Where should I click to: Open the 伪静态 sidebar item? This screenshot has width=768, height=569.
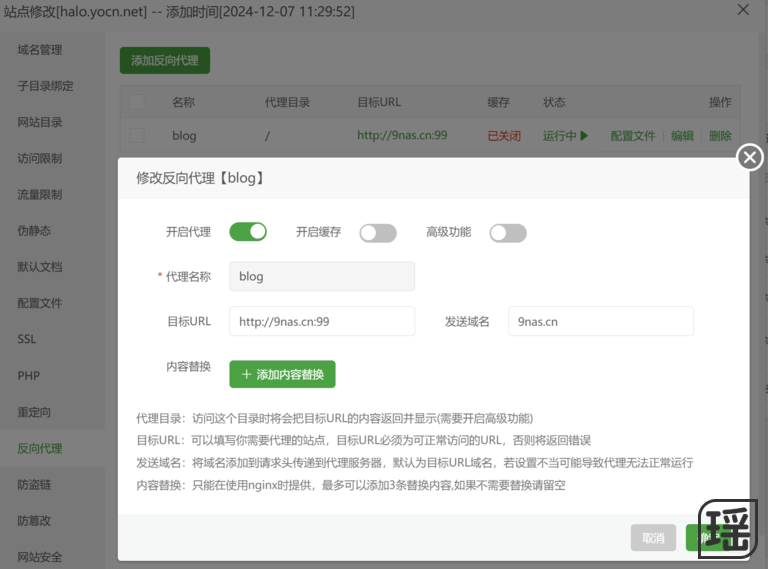pyautogui.click(x=34, y=230)
